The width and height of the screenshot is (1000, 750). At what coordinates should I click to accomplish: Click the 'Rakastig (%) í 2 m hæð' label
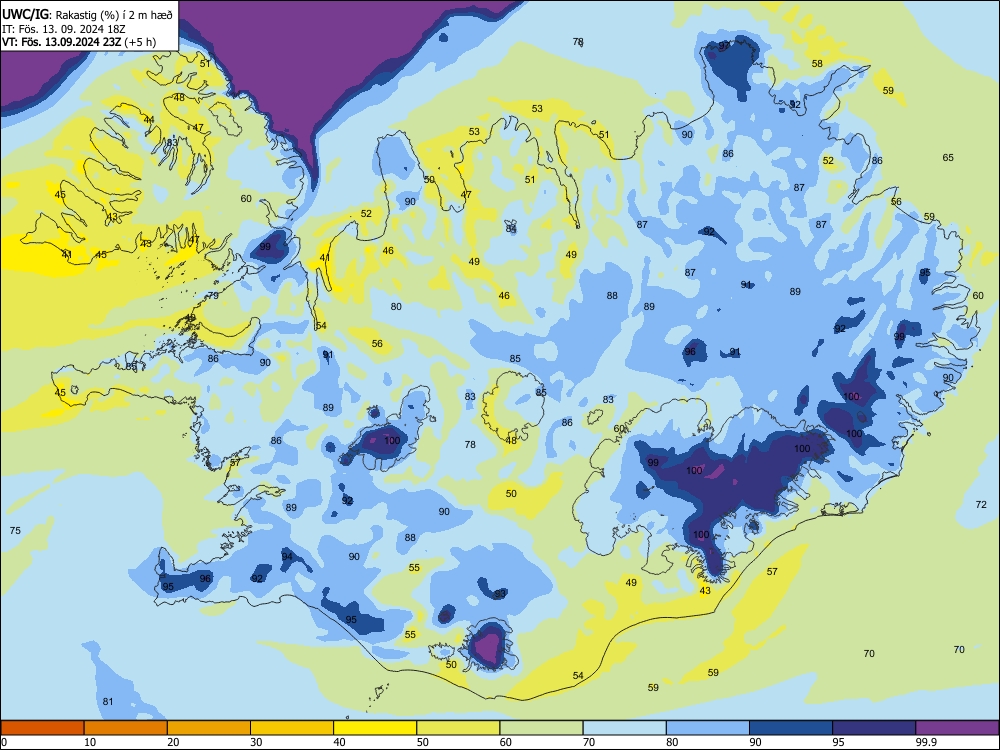[x=114, y=15]
